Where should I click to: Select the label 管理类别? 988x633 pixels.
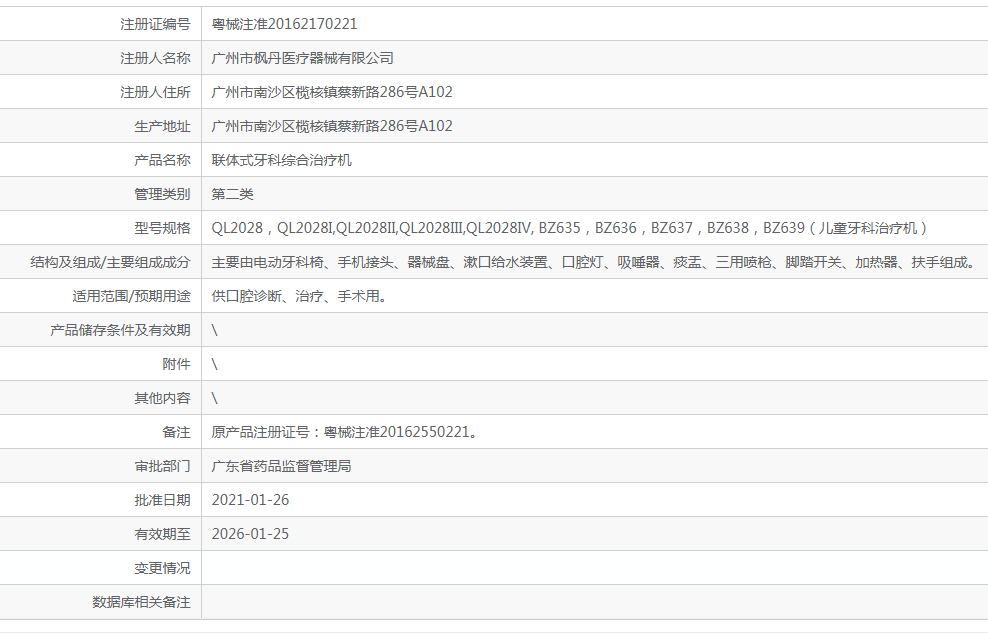pyautogui.click(x=162, y=194)
